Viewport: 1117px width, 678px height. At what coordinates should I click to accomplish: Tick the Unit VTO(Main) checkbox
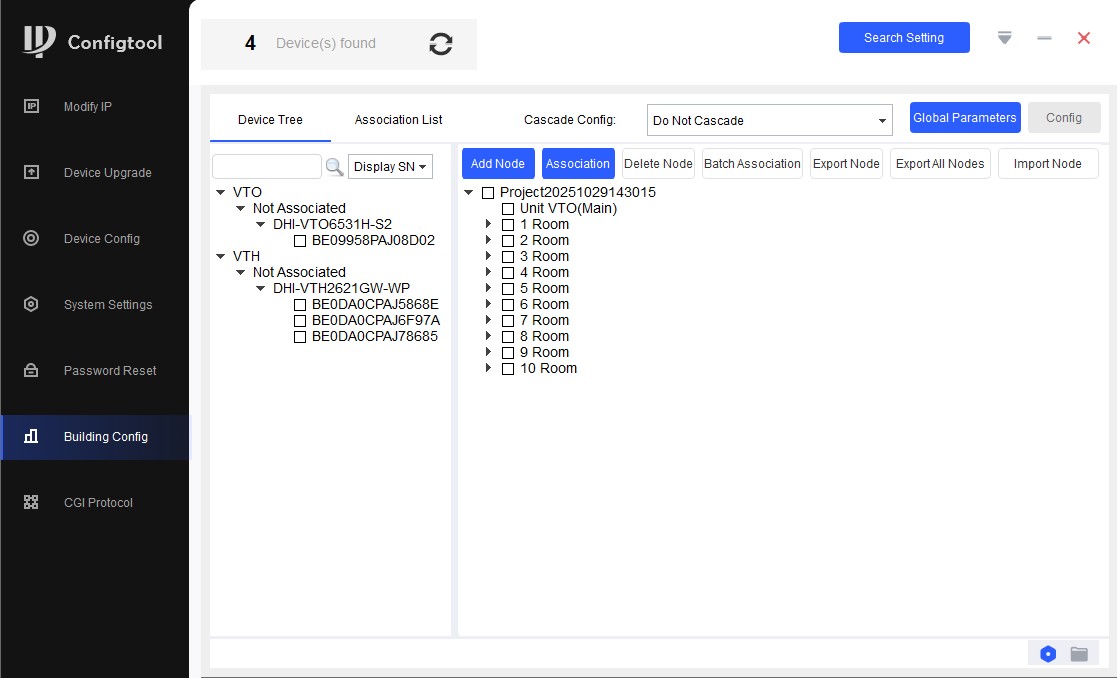click(x=508, y=209)
